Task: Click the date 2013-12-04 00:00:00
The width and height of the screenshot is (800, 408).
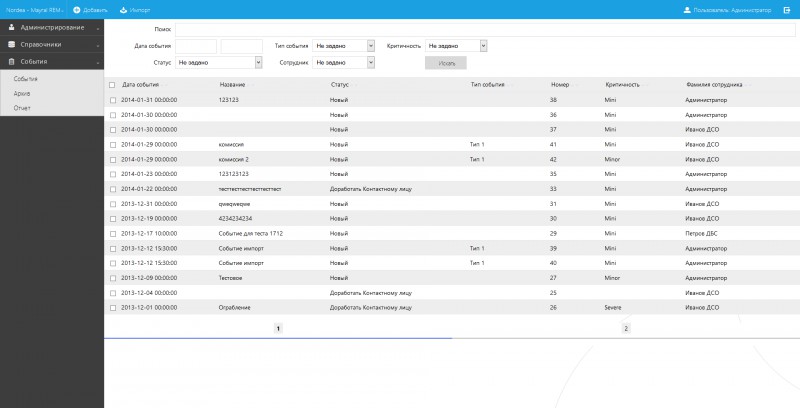Action: pos(149,293)
